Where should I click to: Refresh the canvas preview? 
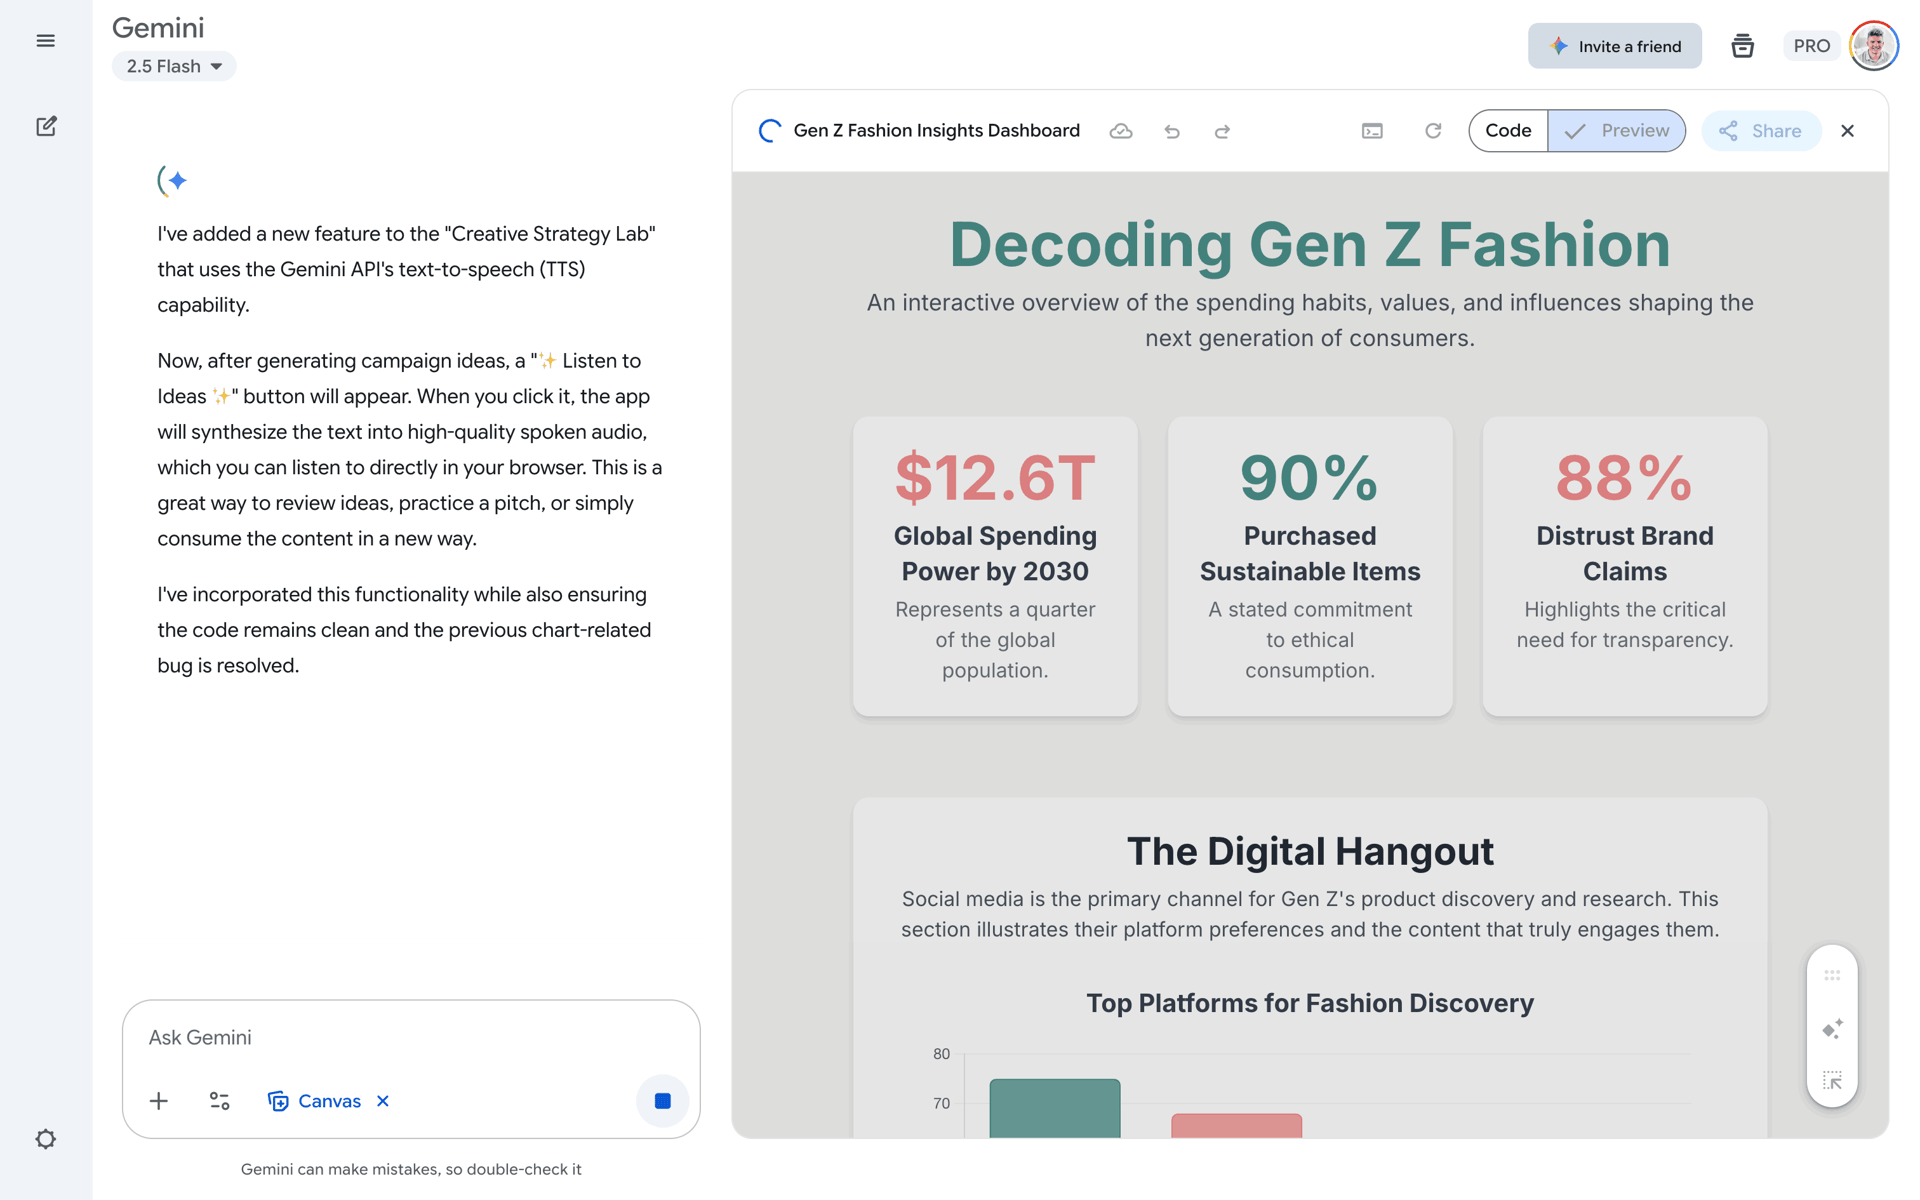[1433, 131]
